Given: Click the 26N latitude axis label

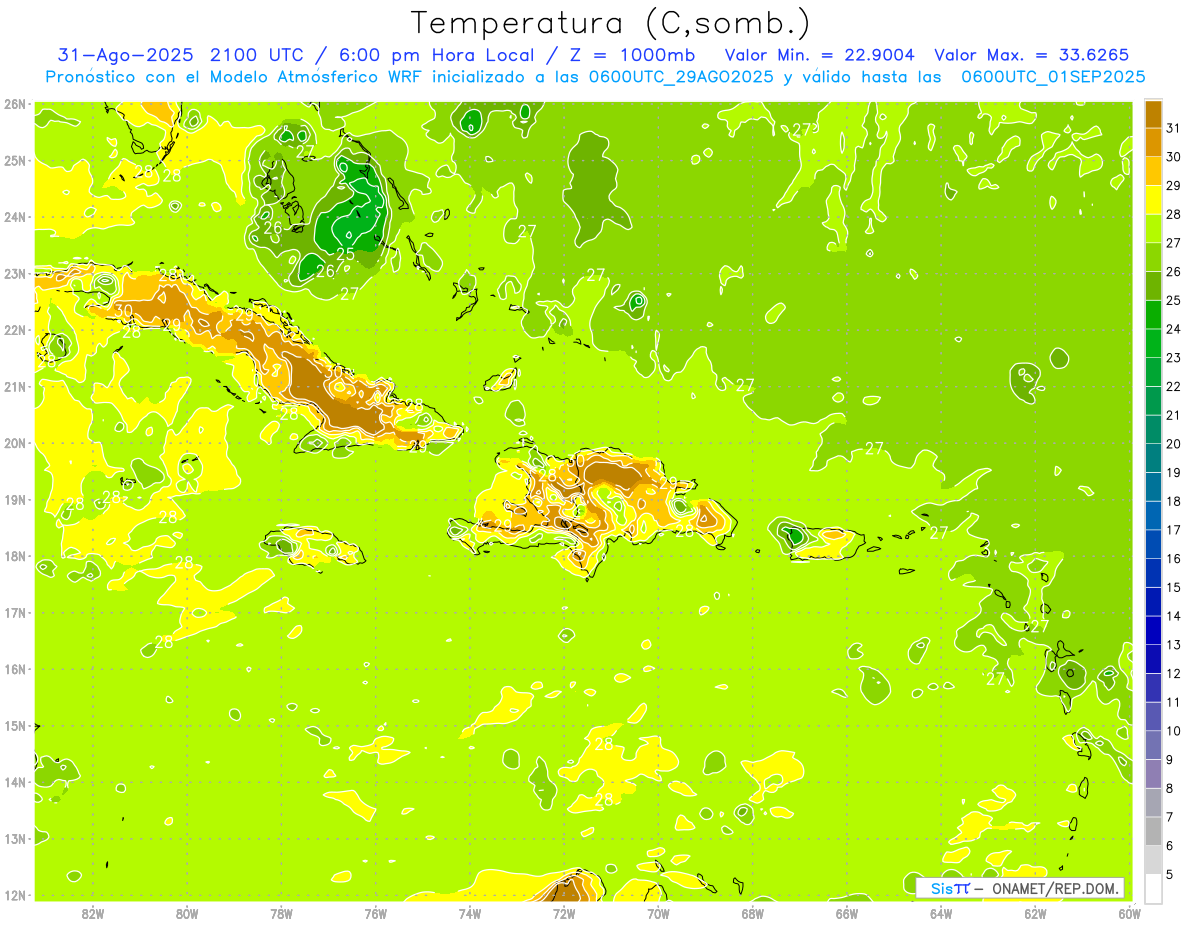Looking at the screenshot, I should click(15, 104).
